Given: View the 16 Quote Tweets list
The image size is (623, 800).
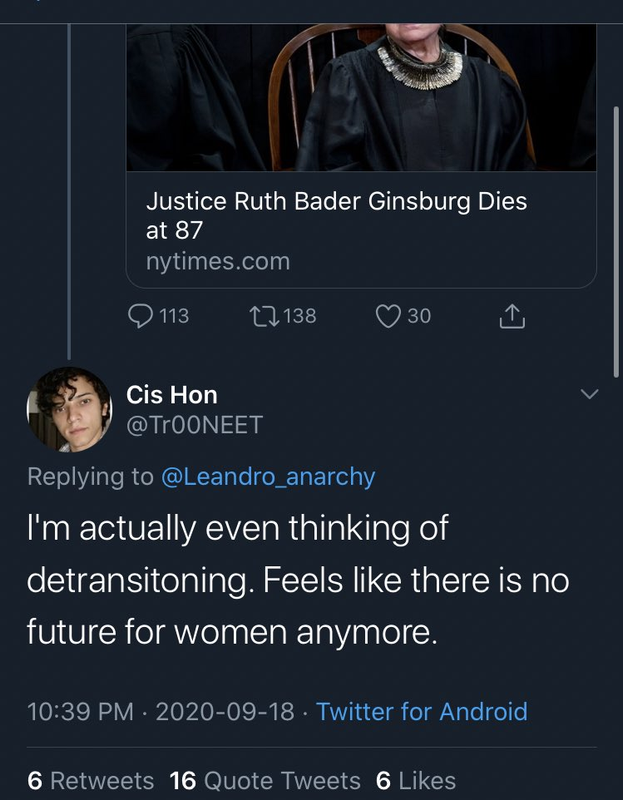Looking at the screenshot, I should click(x=265, y=781).
